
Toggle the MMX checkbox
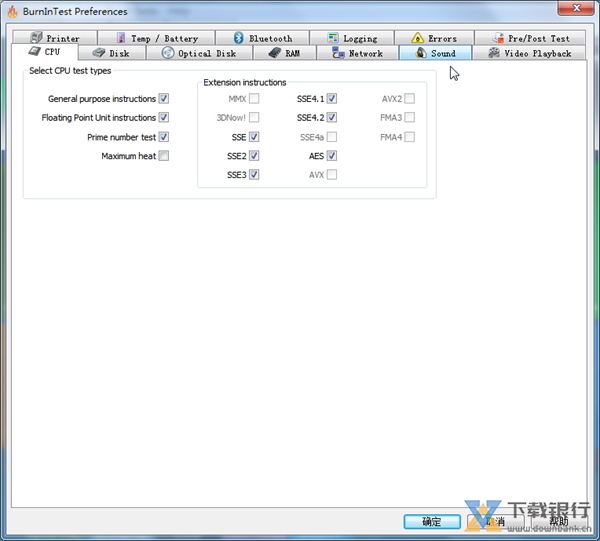click(x=254, y=99)
